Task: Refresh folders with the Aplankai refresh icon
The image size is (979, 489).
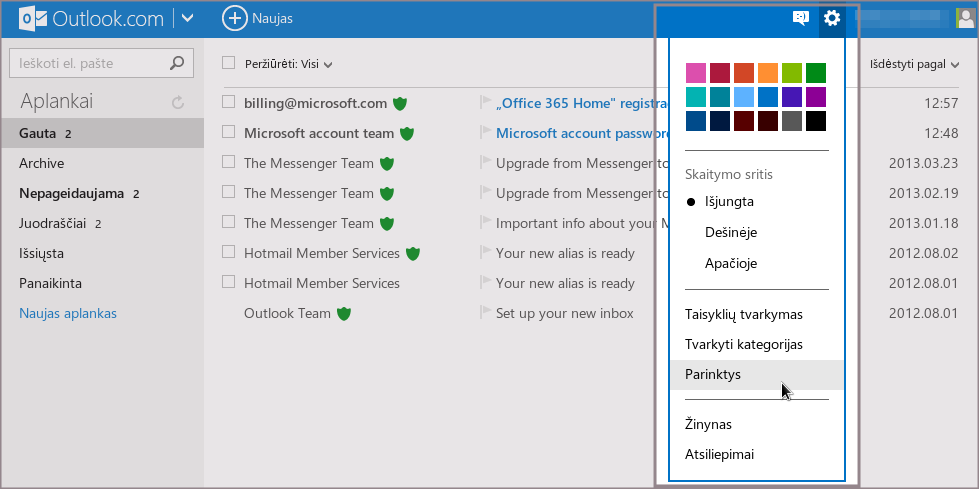Action: [178, 102]
